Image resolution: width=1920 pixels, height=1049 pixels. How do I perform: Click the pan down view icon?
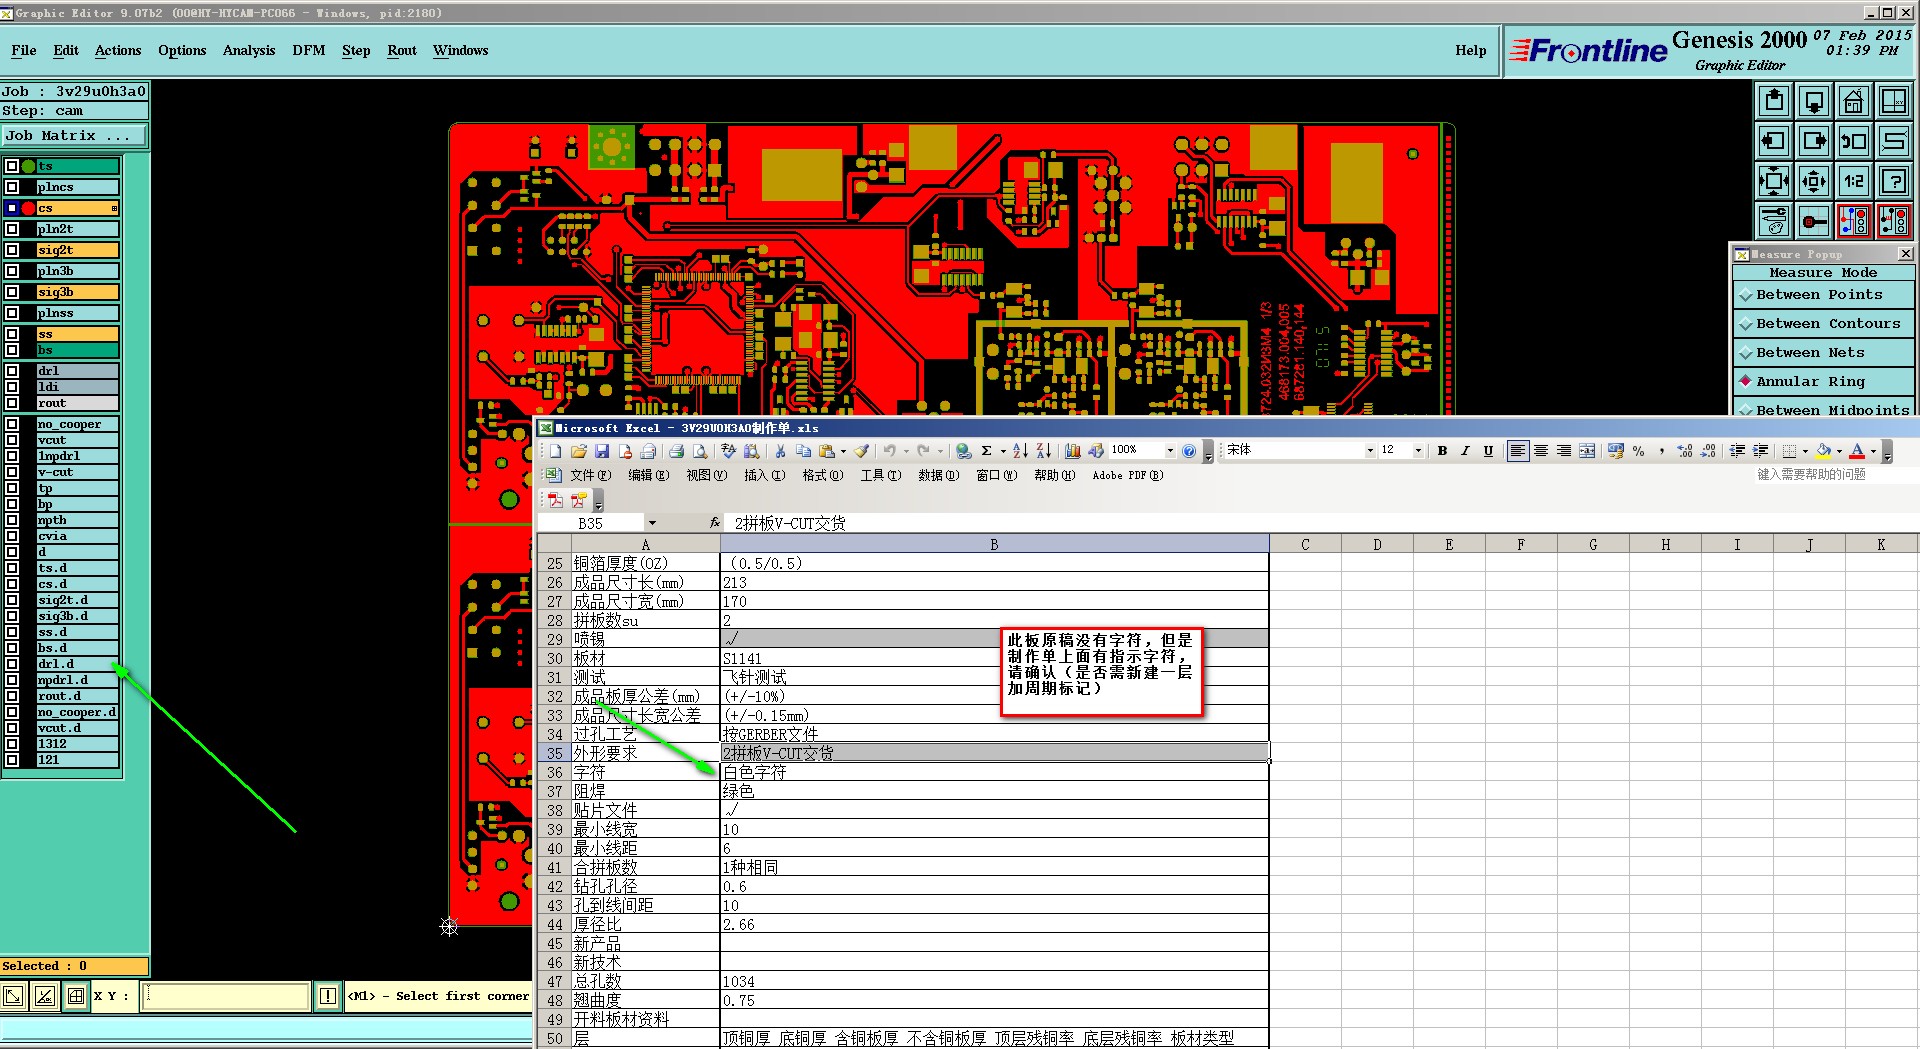tap(1814, 101)
